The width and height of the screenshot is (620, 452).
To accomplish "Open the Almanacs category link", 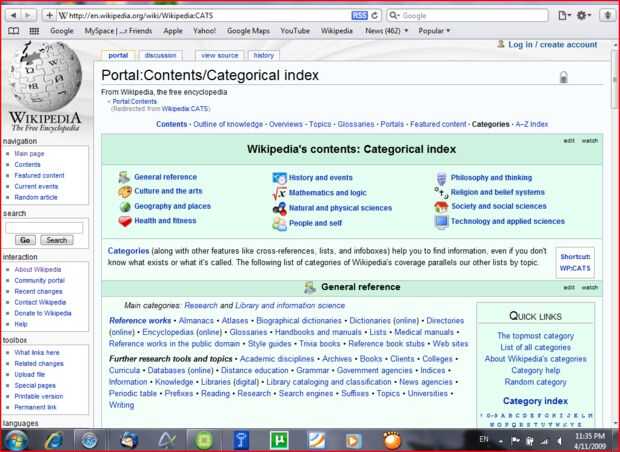I will [196, 321].
